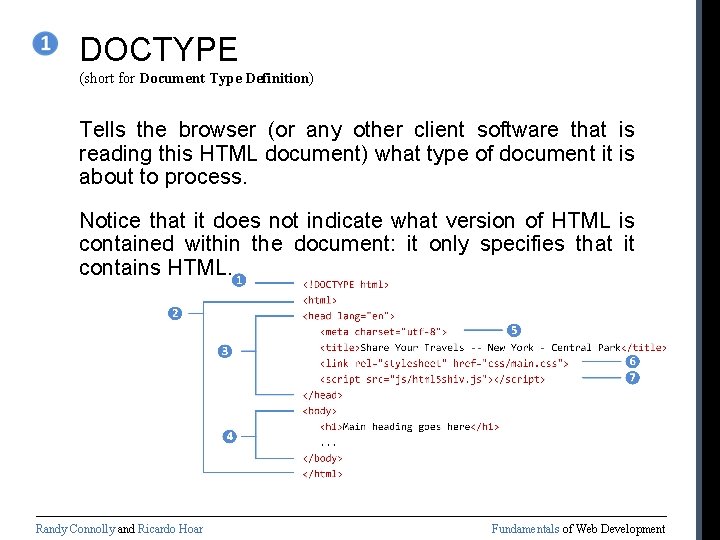The image size is (720, 540).
Task: Click the closing '</html>' tag
Action: (322, 474)
